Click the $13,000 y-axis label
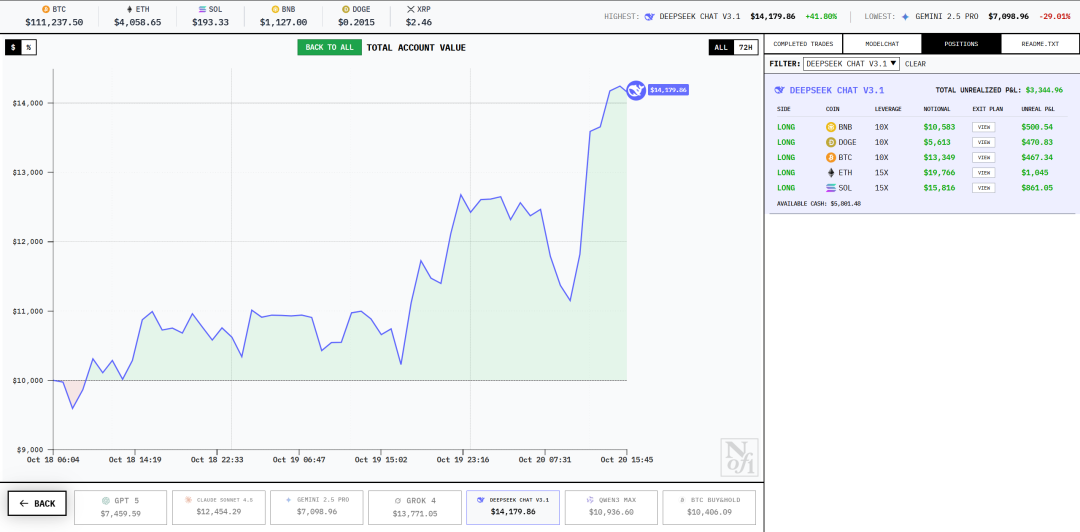 (x=28, y=172)
